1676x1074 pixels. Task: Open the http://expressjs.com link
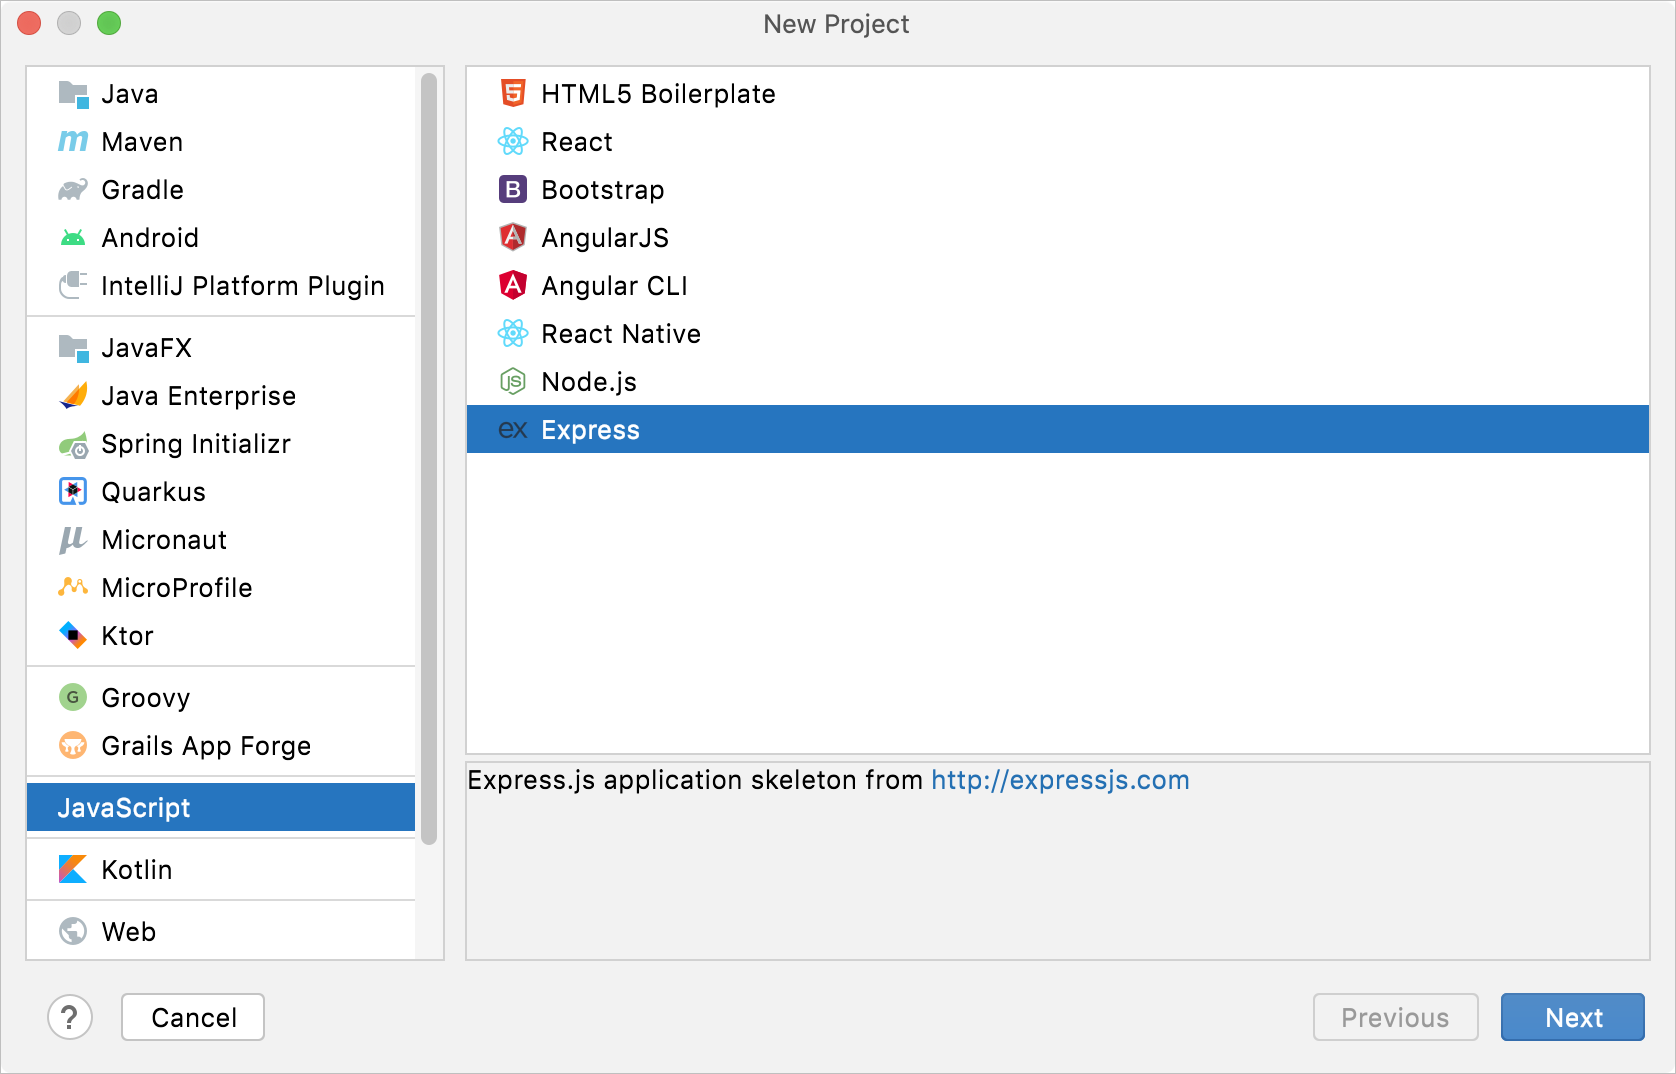(1060, 780)
